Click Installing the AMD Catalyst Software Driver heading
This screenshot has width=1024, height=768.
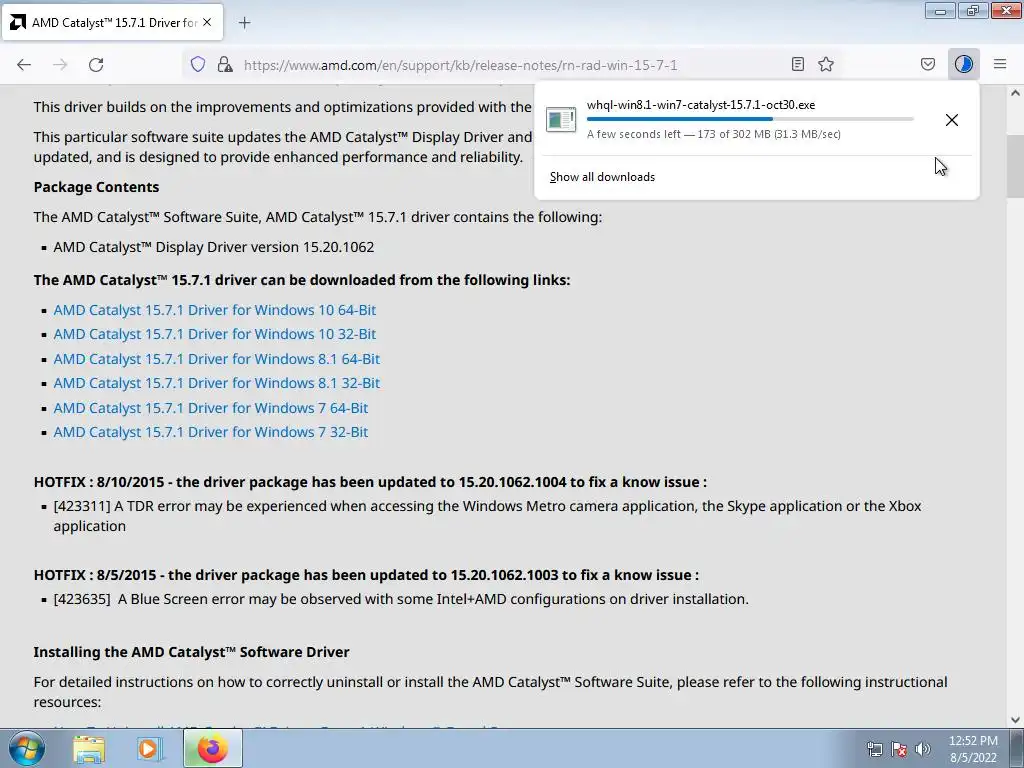pos(191,652)
